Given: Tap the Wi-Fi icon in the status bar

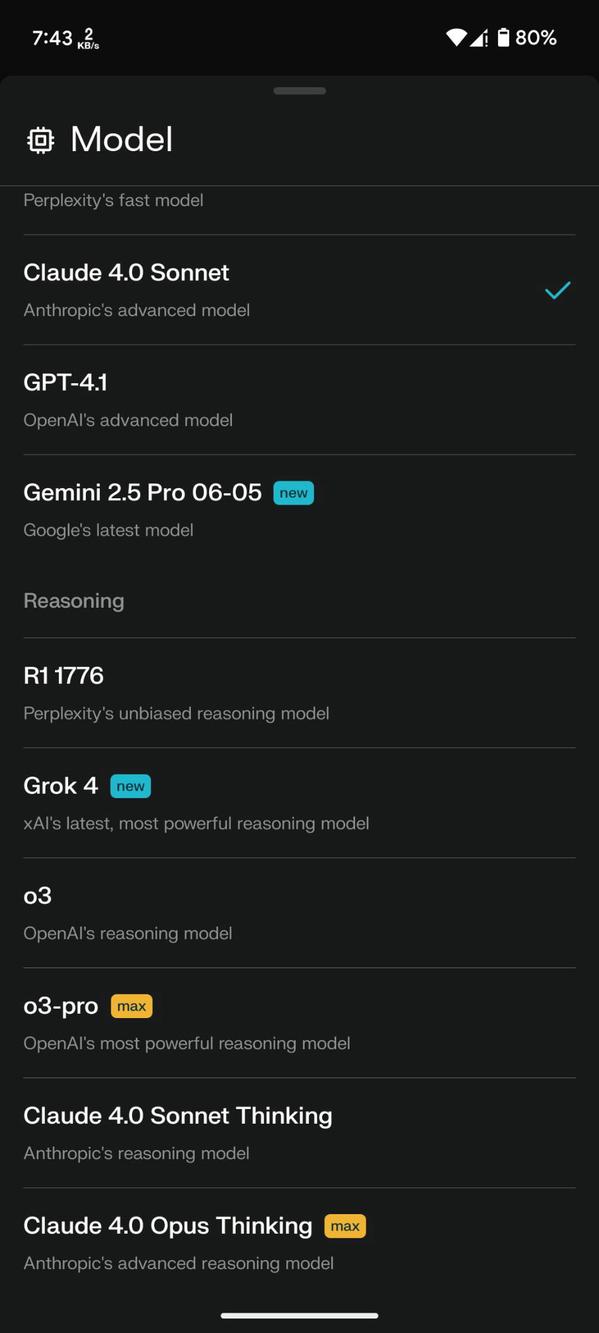Looking at the screenshot, I should pos(457,38).
